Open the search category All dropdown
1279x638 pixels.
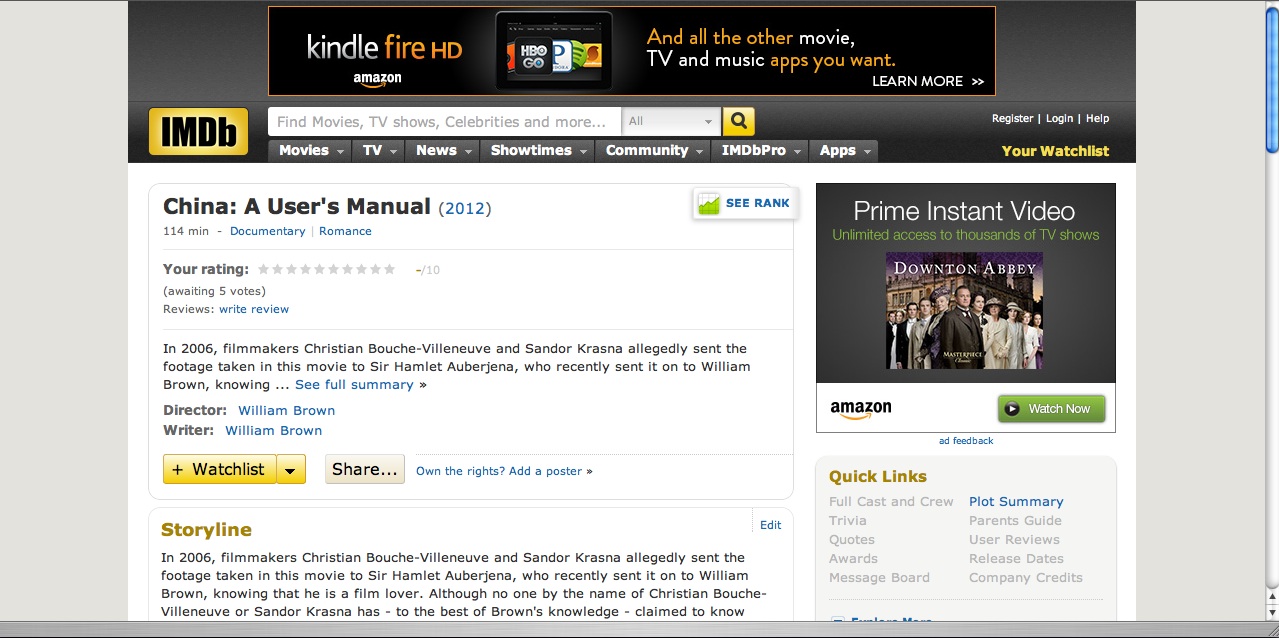(x=670, y=121)
